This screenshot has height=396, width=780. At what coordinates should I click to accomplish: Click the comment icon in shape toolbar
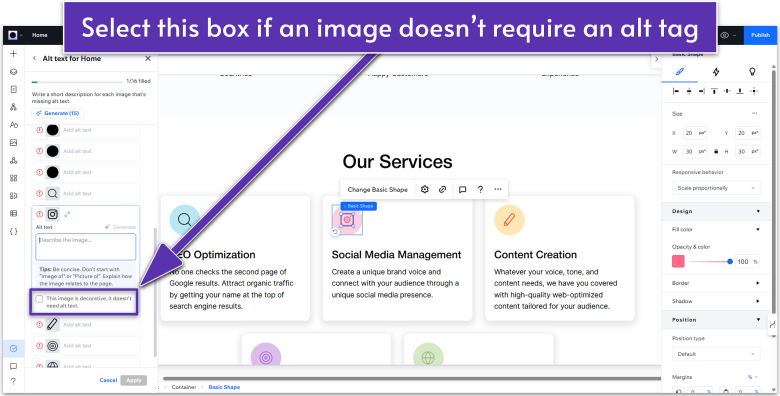pos(462,190)
